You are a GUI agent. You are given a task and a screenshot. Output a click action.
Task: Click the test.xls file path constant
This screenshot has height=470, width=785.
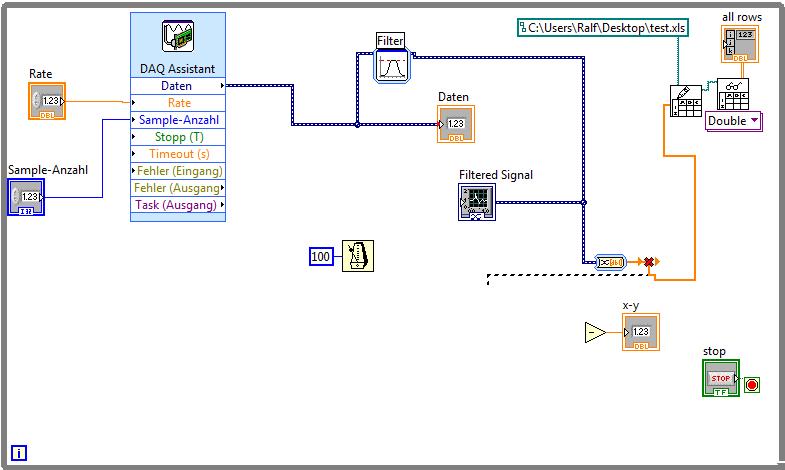(603, 28)
